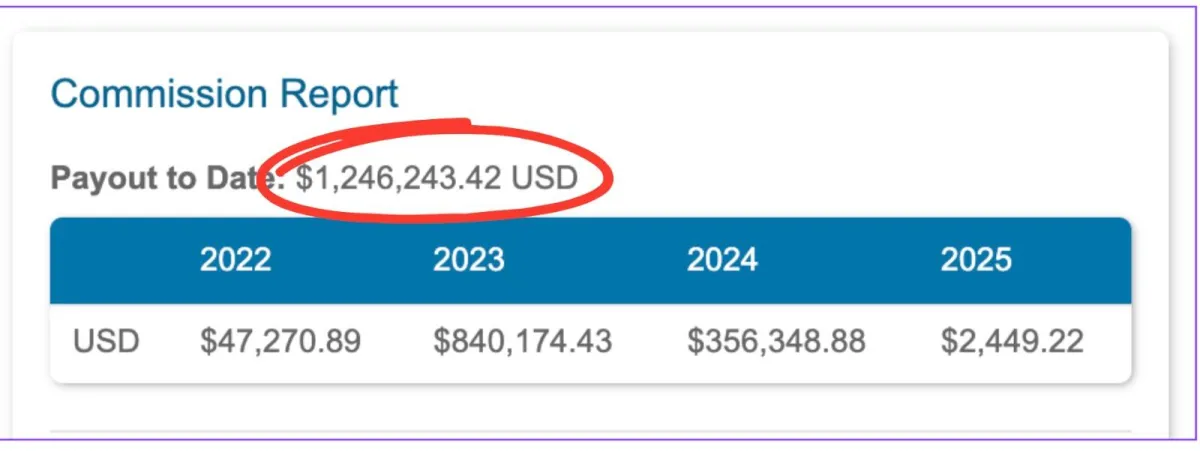
Task: Choose the 2025 column header
Action: [976, 260]
